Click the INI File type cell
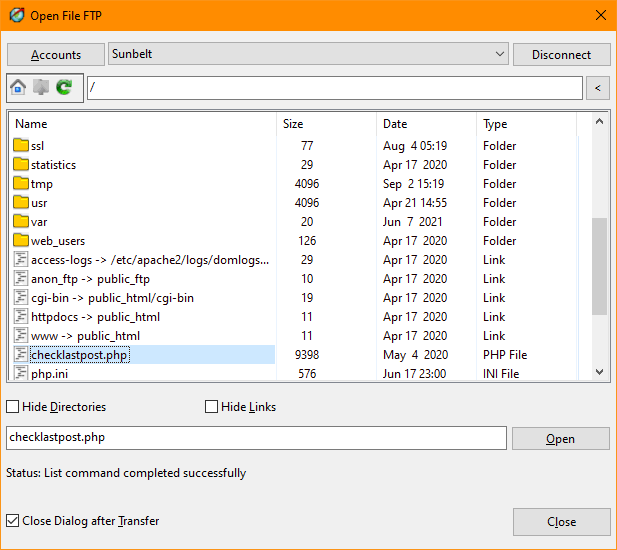Viewport: 617px width, 550px height. coord(501,374)
